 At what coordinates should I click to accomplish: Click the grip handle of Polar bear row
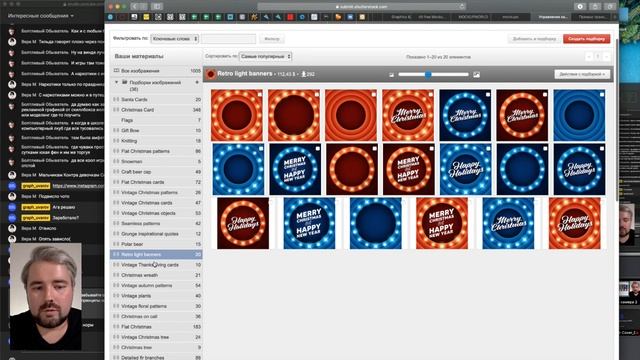click(116, 244)
